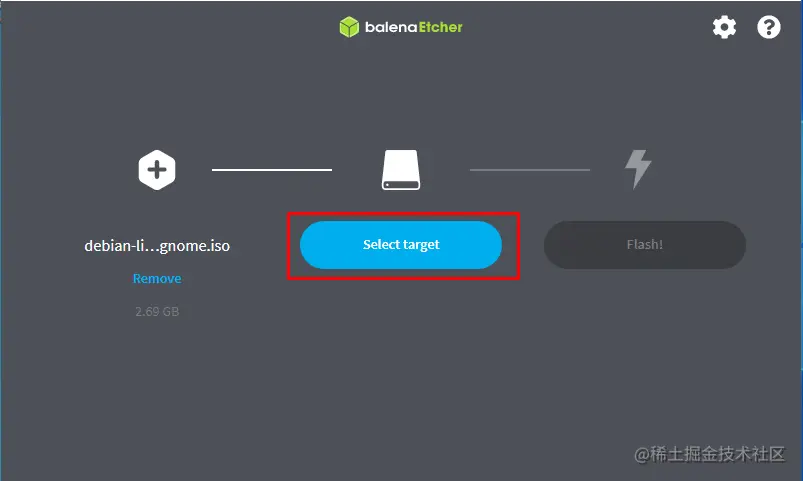
Task: Click the drive icon above Select target
Action: (401, 170)
